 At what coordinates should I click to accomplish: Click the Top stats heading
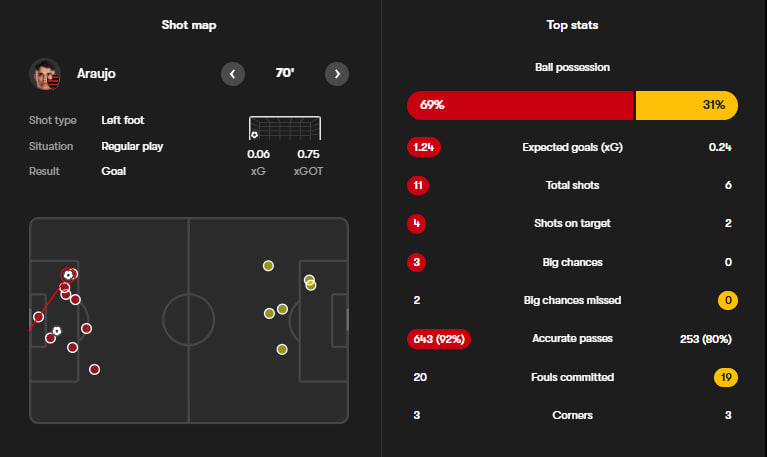tap(573, 25)
